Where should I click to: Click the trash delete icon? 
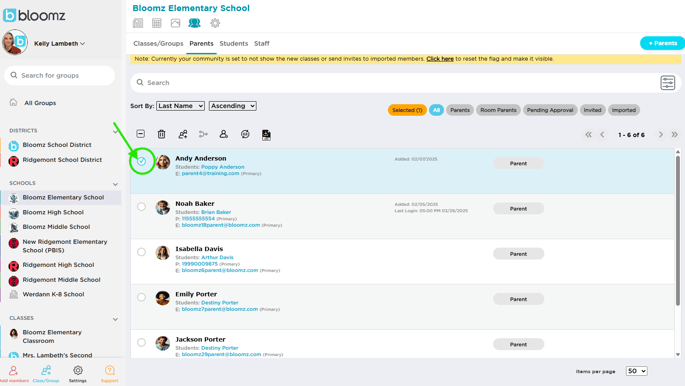tap(162, 134)
